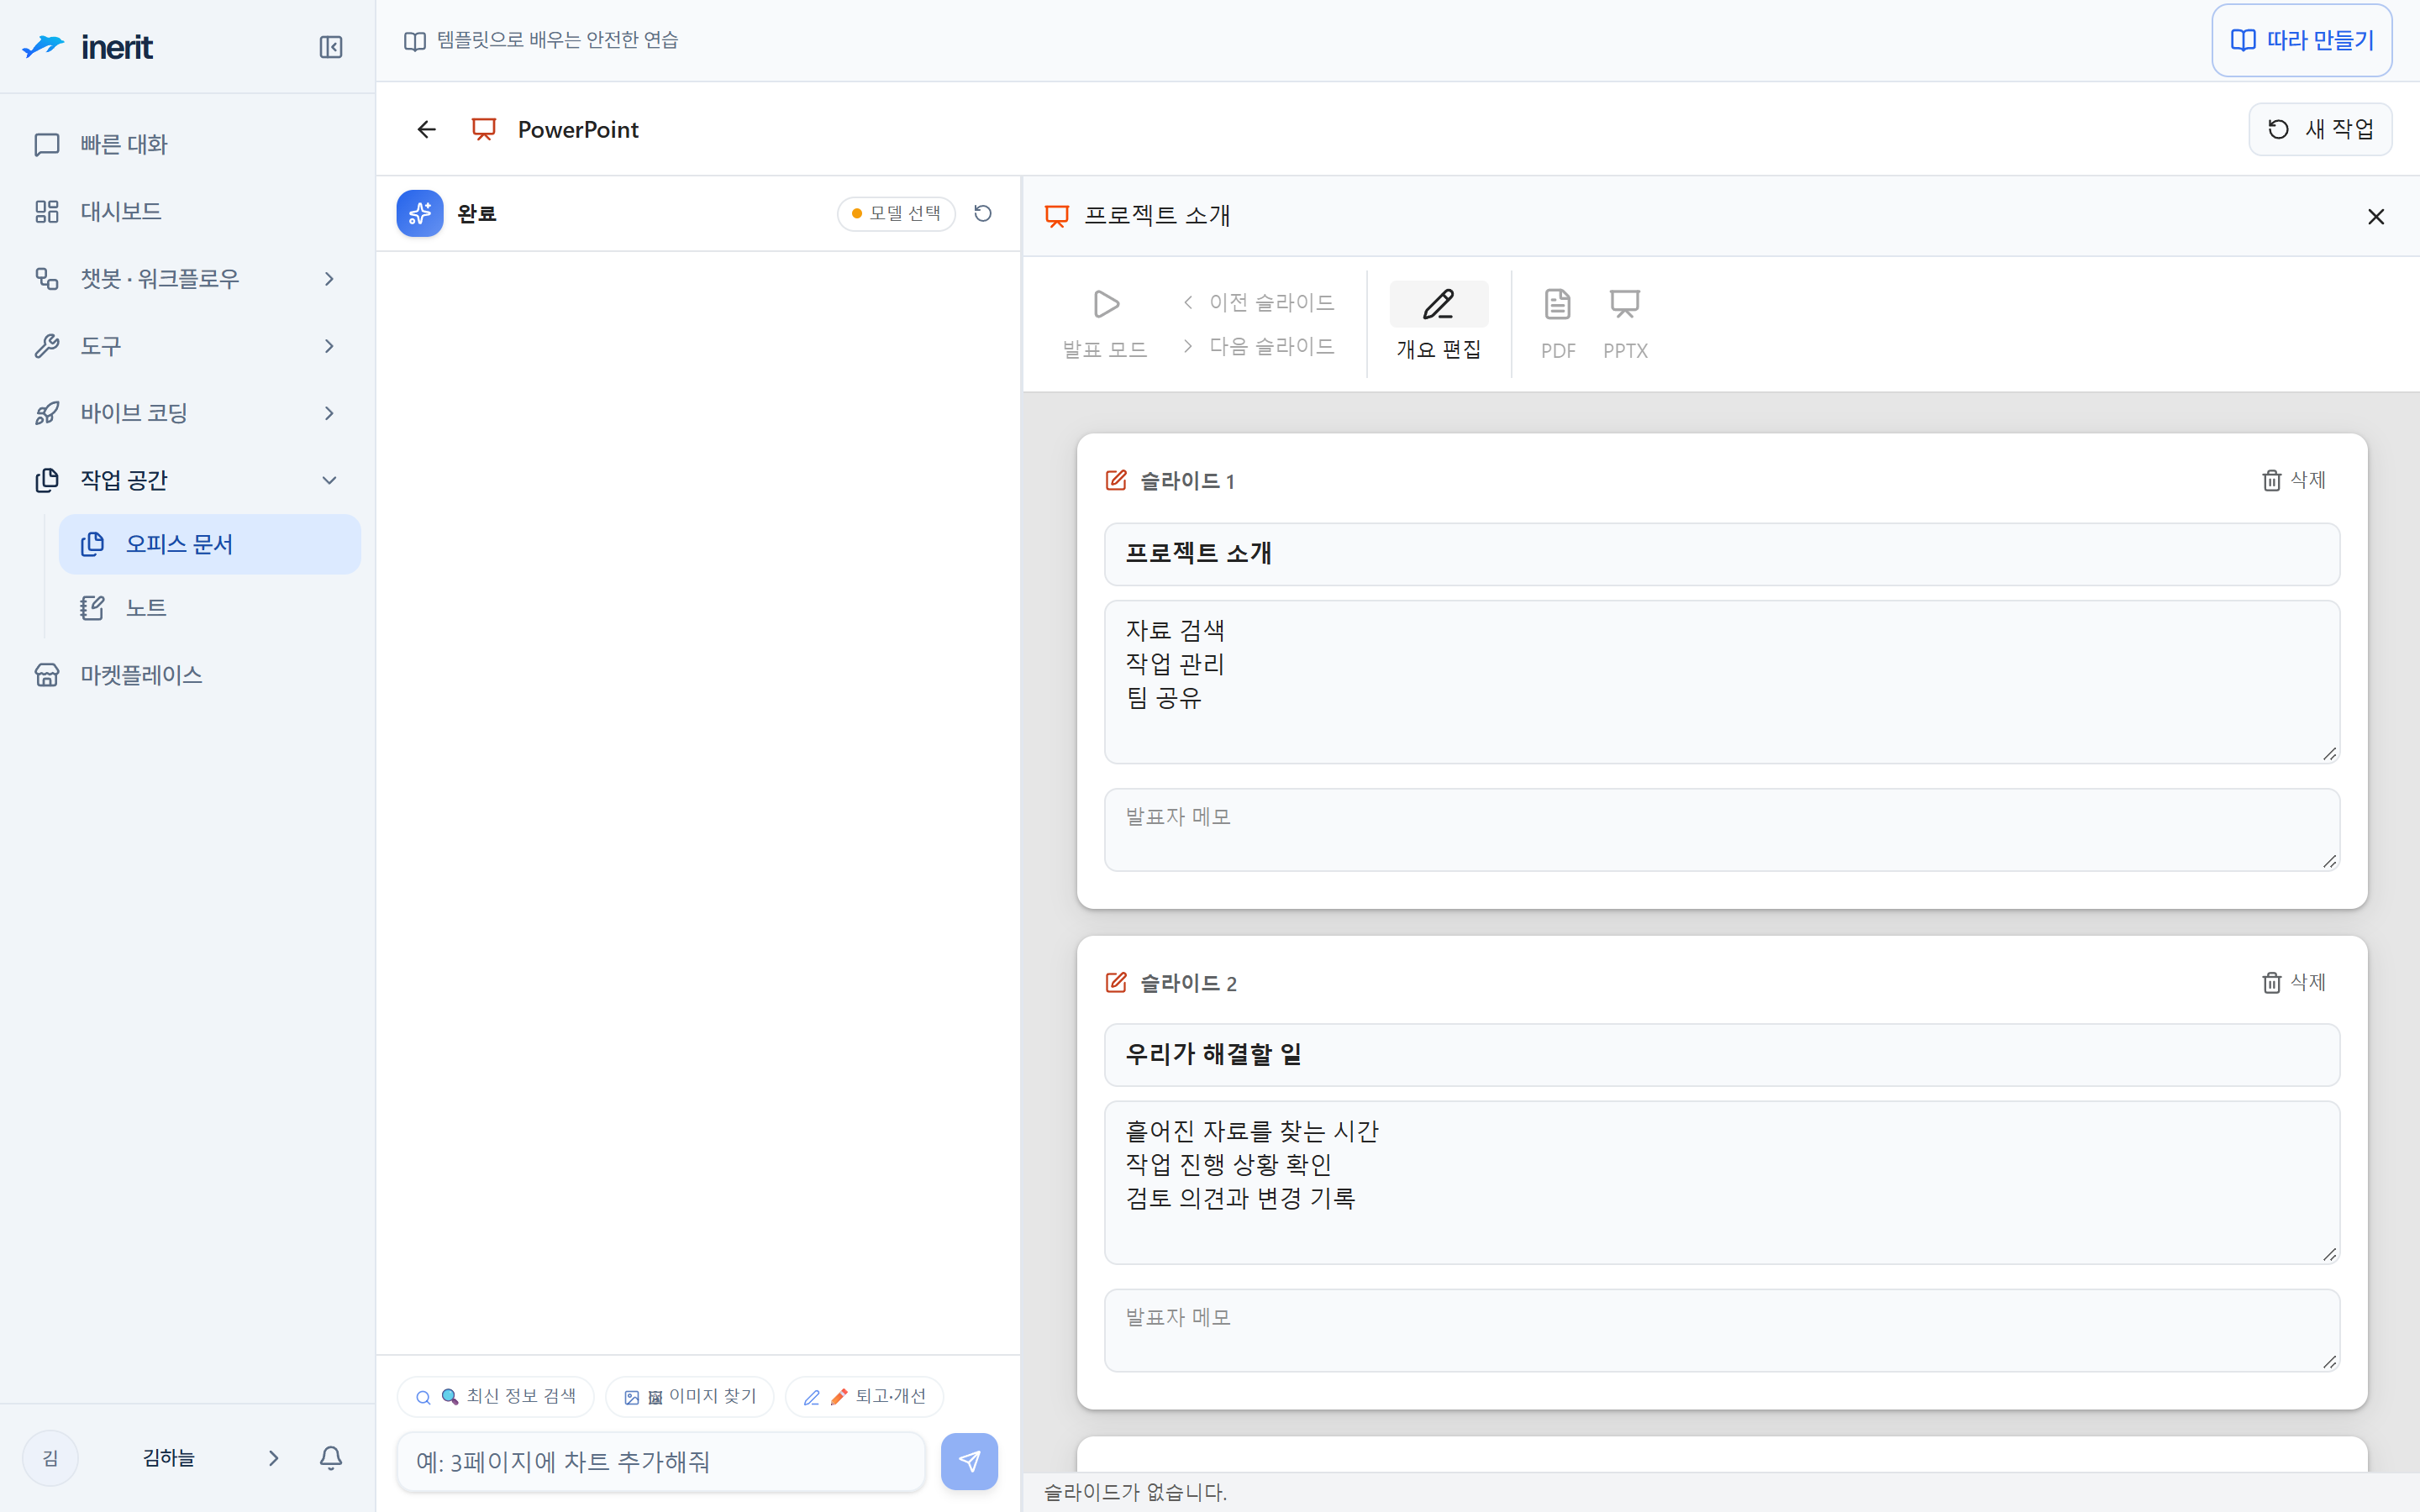The width and height of the screenshot is (2420, 1512).
Task: Select 오피스 문서 item
Action: point(209,544)
